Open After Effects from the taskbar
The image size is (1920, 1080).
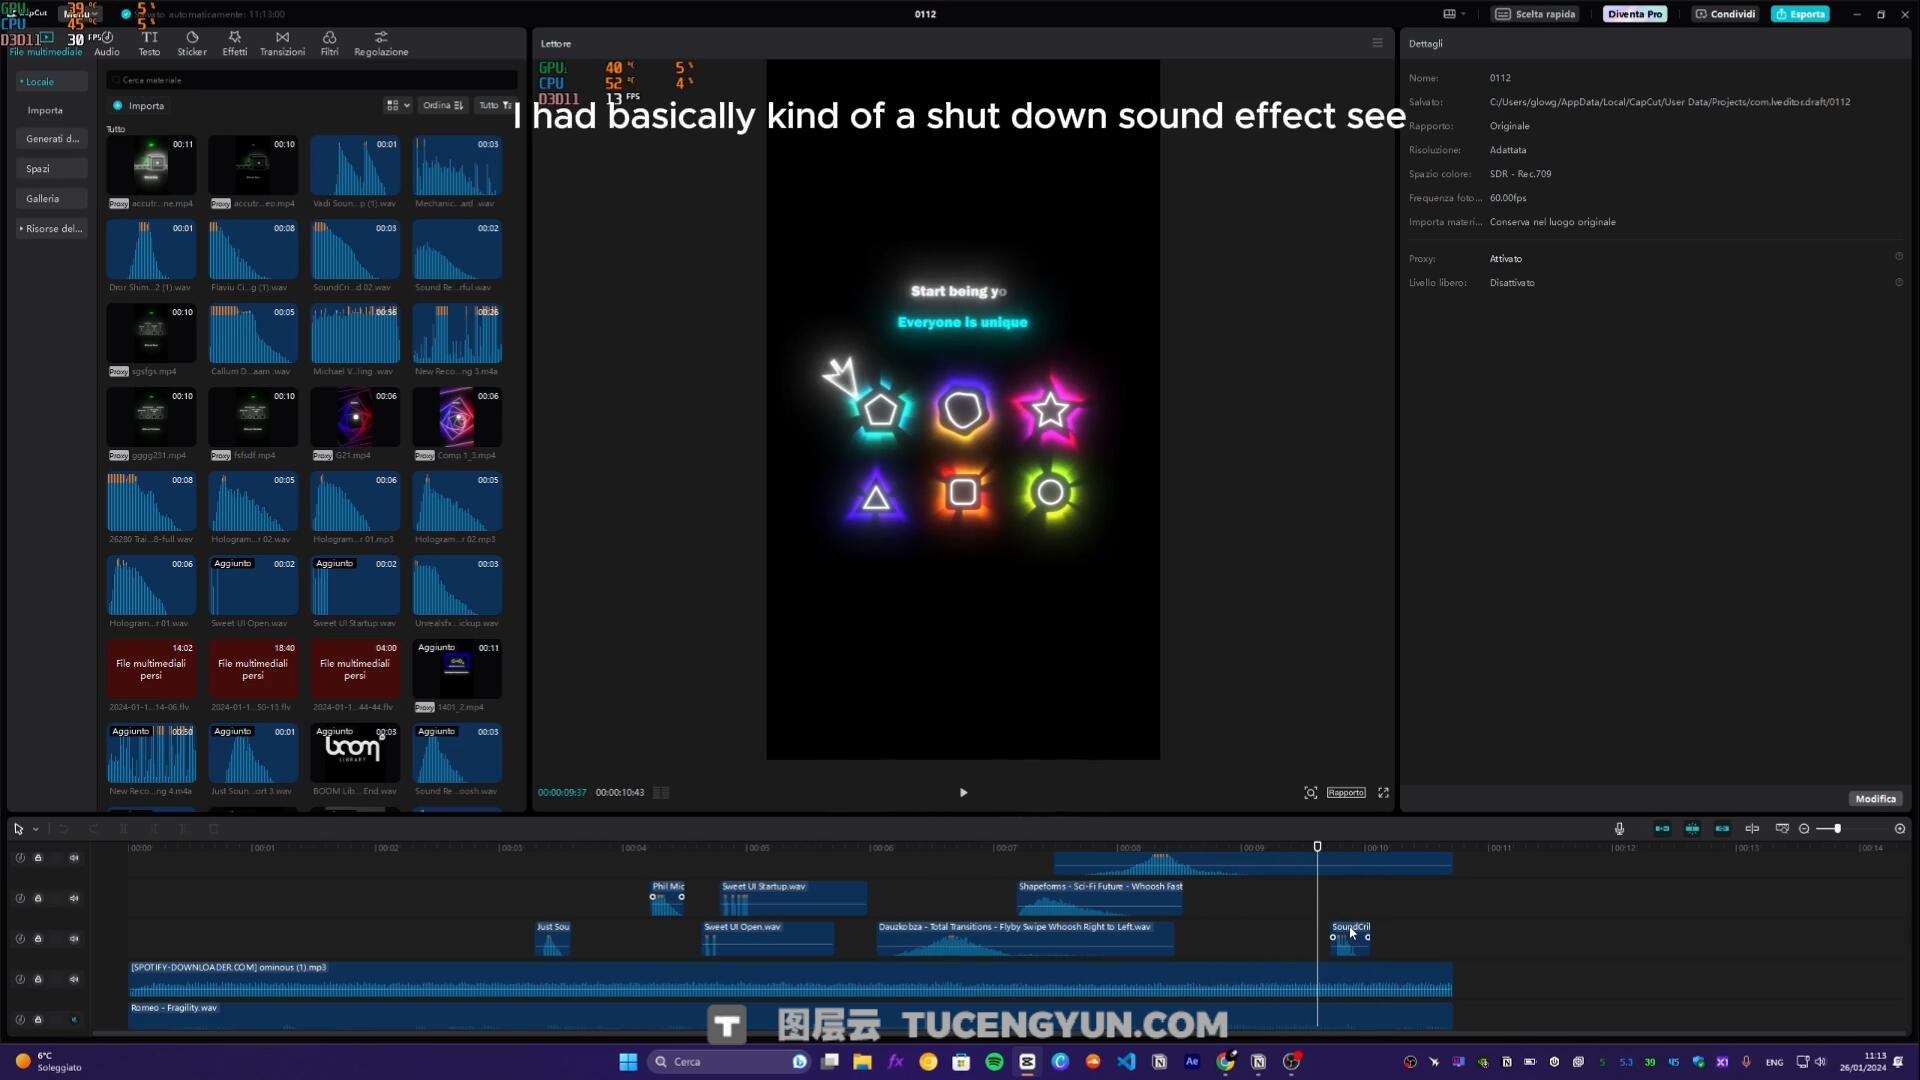(x=1192, y=1062)
